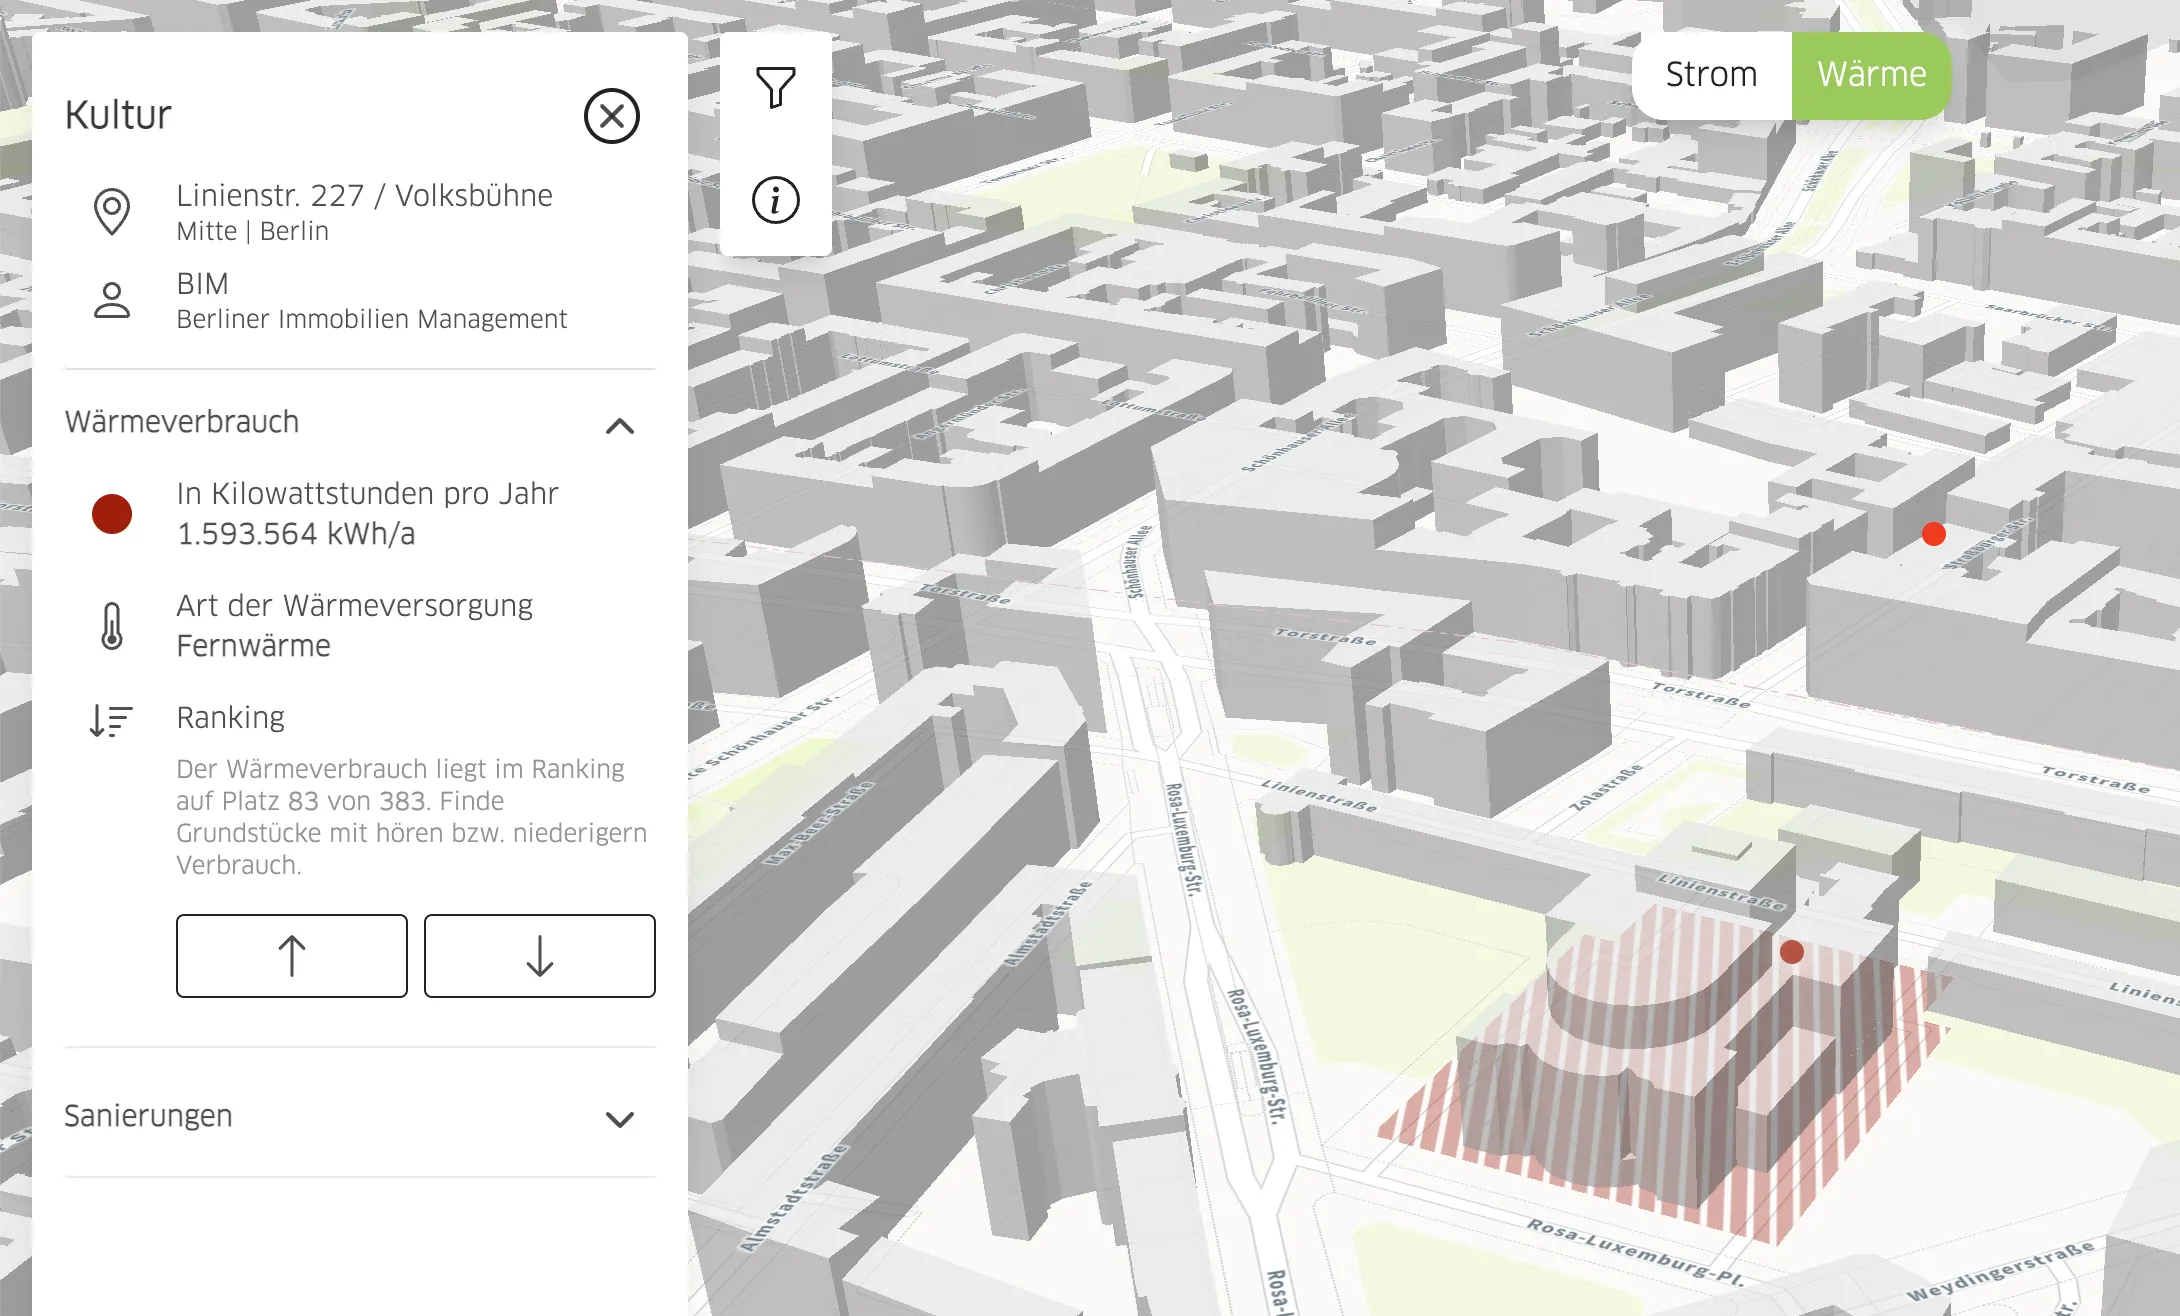Click the 'Ranking' heading
Viewport: 2180px width, 1316px height.
tap(230, 718)
